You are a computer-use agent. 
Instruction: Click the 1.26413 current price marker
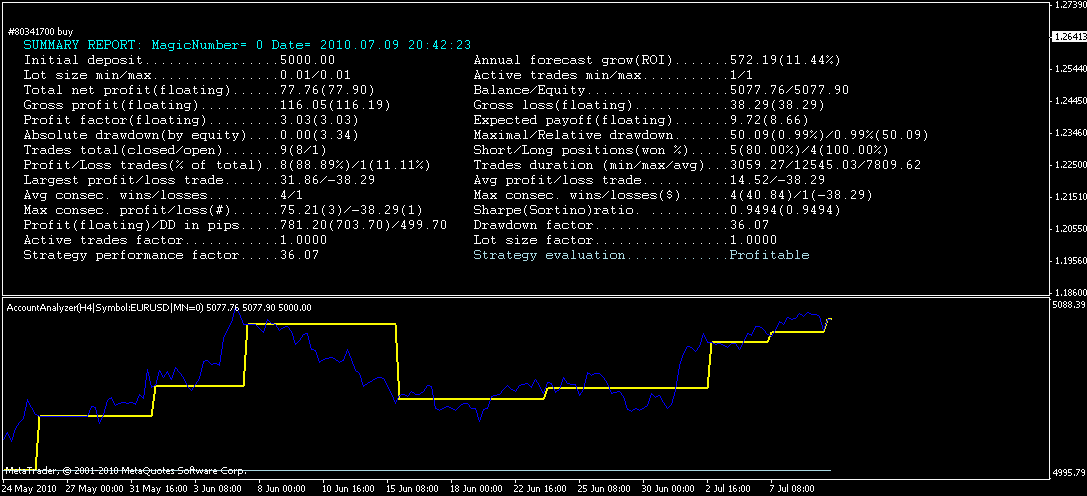pos(1070,36)
